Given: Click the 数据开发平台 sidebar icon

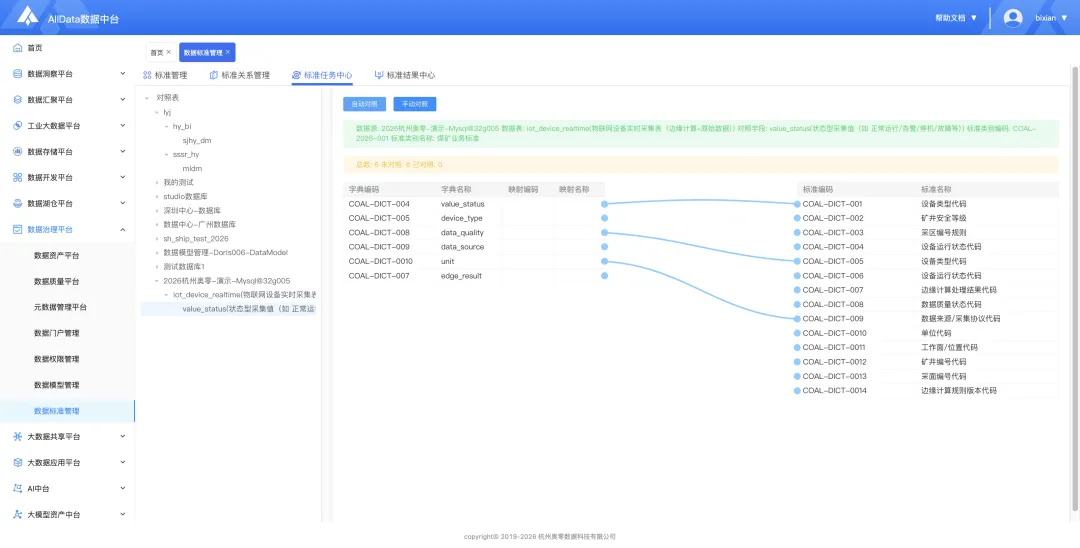Looking at the screenshot, I should (x=18, y=178).
